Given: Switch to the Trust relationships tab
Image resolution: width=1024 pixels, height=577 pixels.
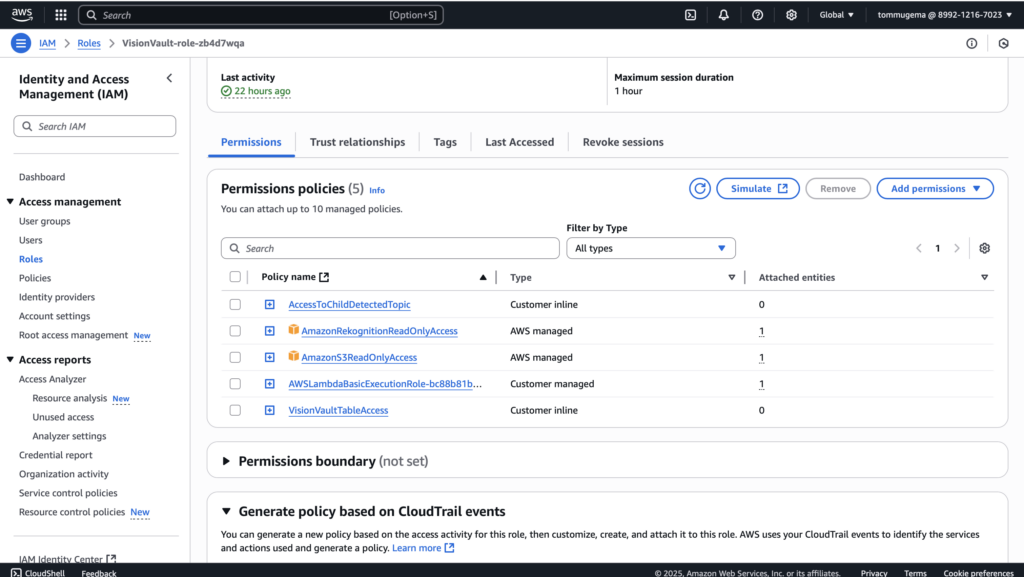Looking at the screenshot, I should [x=357, y=142].
